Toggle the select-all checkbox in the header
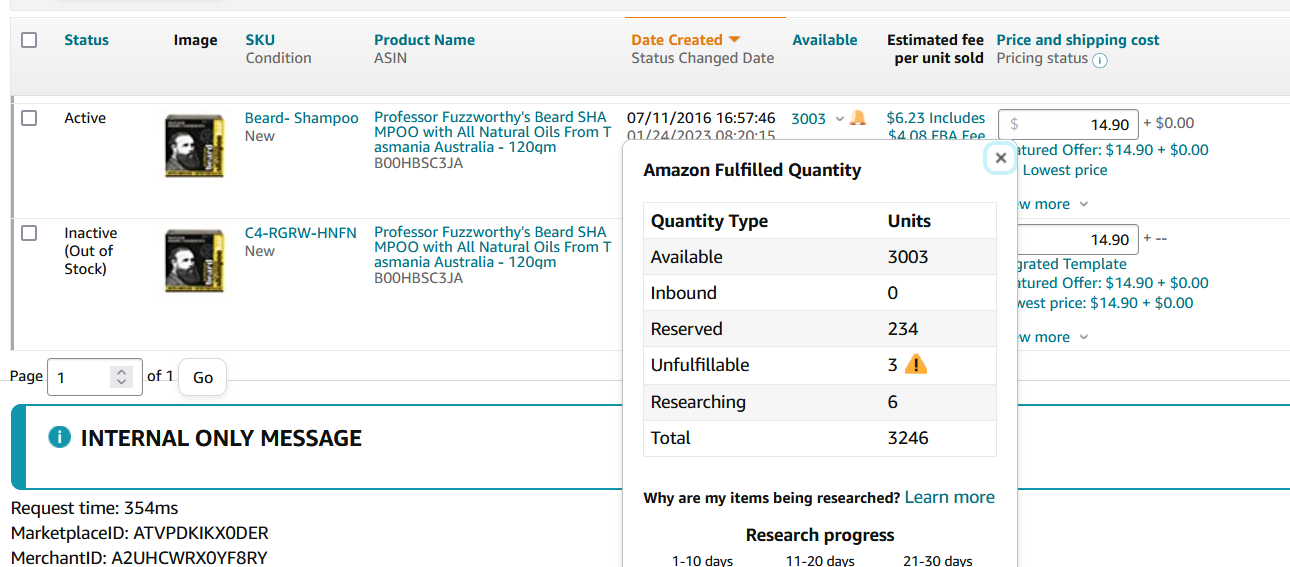1290x567 pixels. (x=29, y=40)
